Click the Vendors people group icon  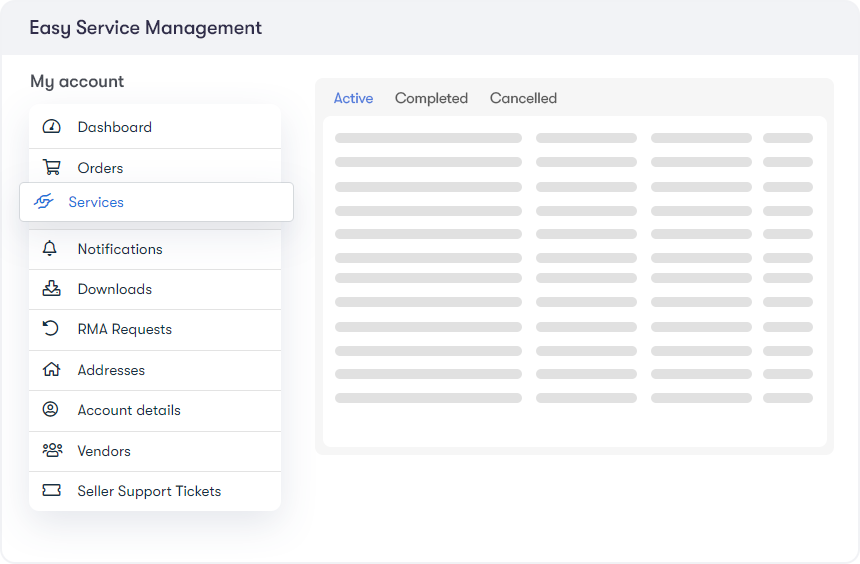pos(52,450)
